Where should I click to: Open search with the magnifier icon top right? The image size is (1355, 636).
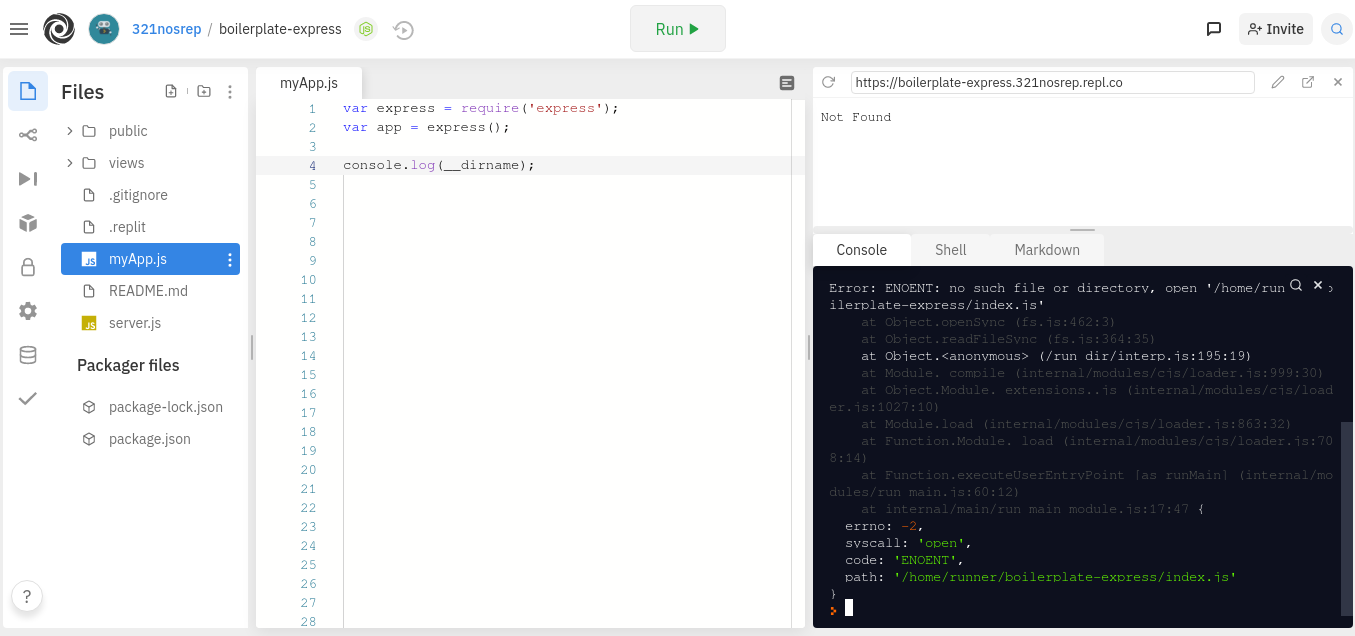(x=1337, y=28)
